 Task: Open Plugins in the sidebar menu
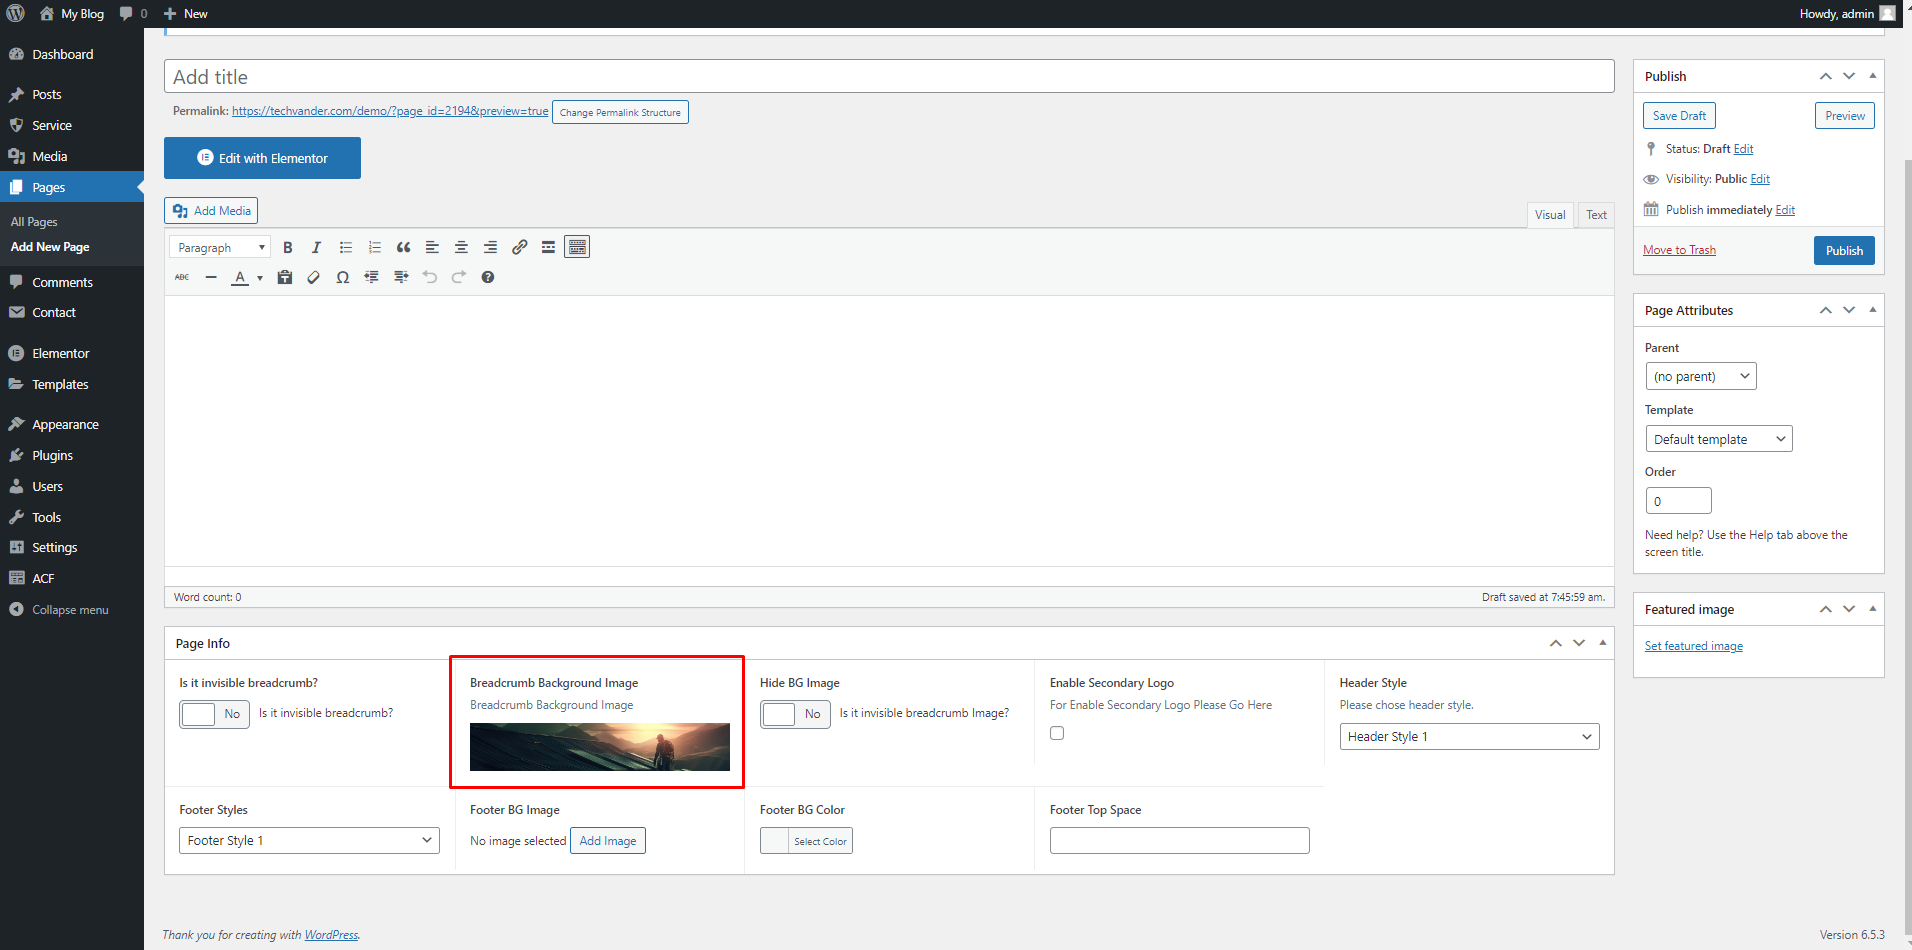tap(52, 456)
